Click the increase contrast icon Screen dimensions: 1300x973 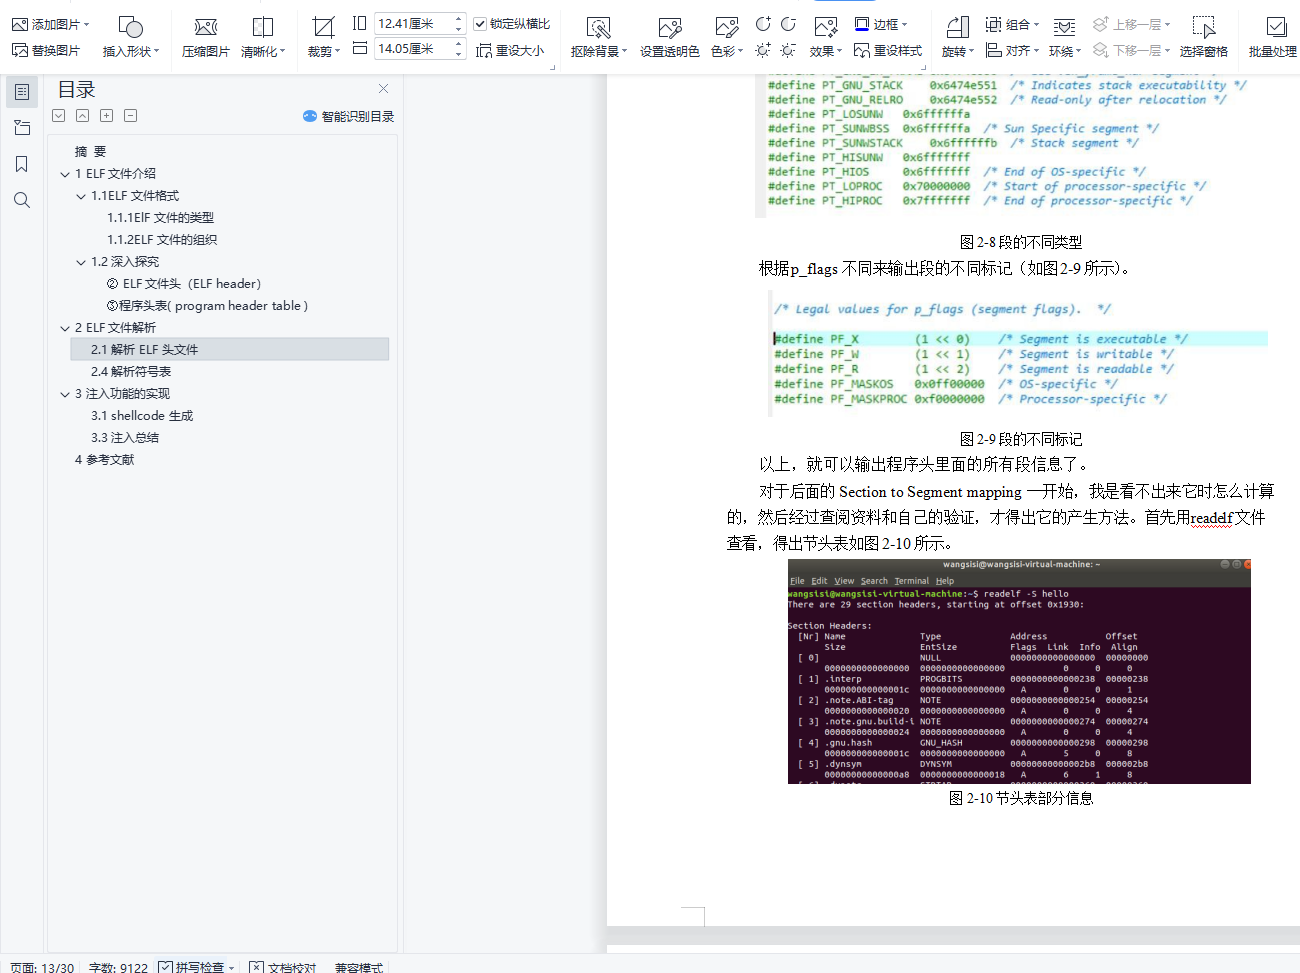(763, 24)
